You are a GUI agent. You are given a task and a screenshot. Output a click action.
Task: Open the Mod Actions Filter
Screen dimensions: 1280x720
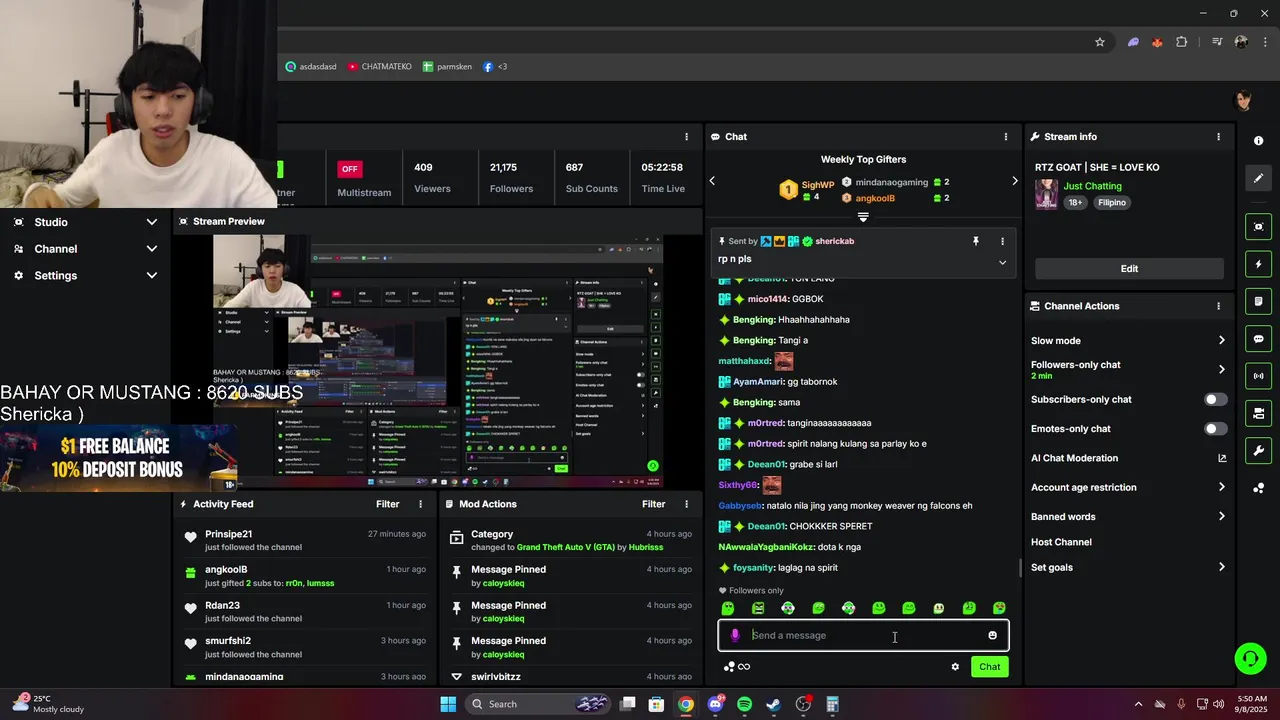(x=653, y=504)
